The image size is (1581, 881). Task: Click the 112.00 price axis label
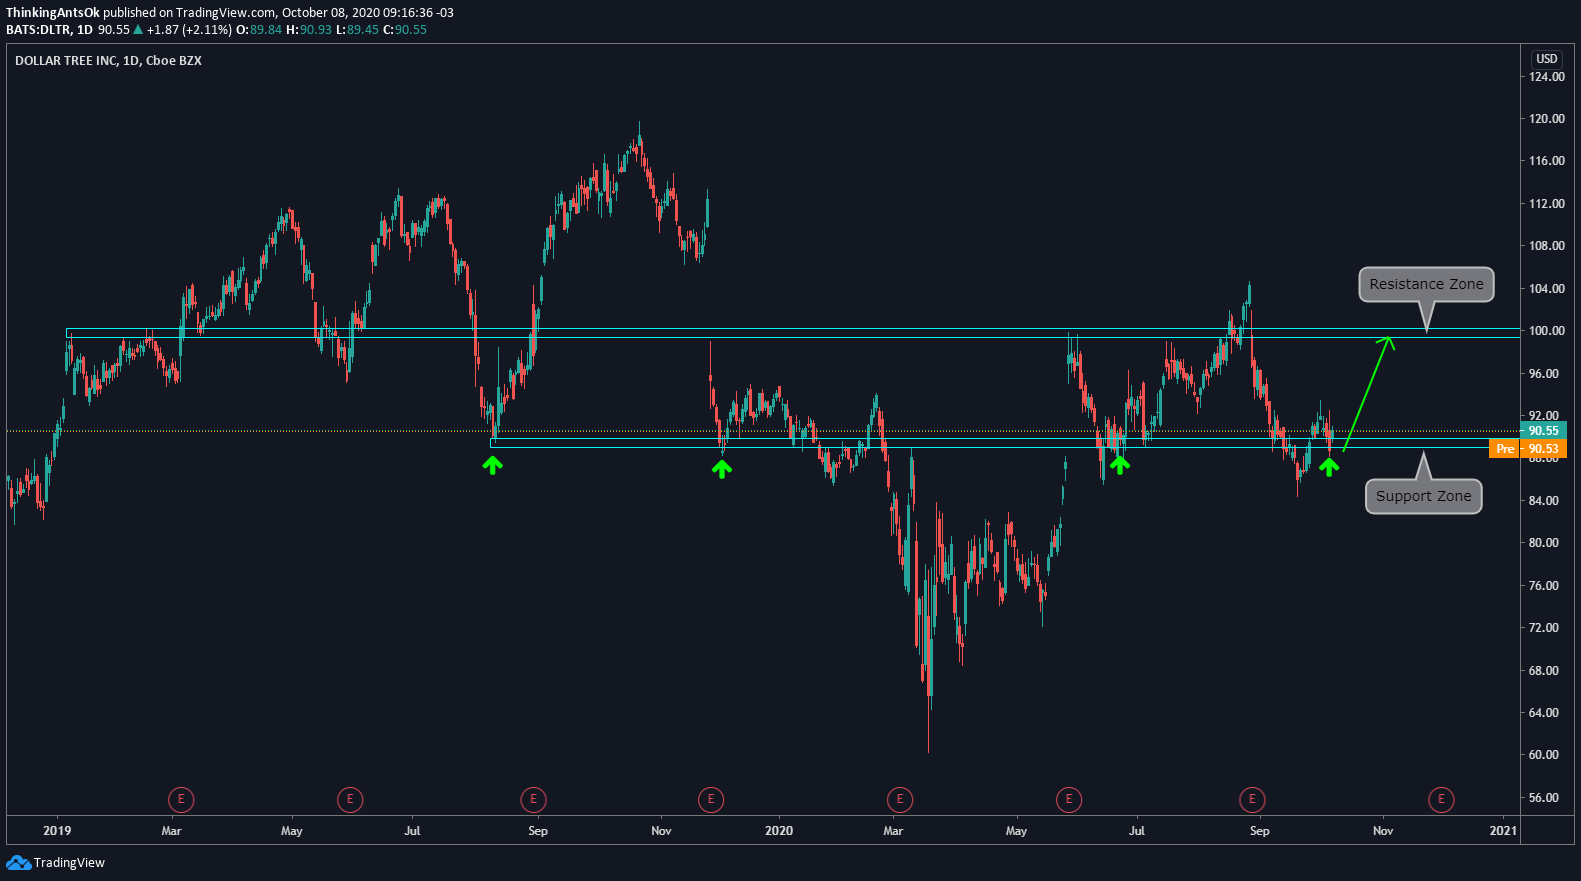coord(1547,204)
